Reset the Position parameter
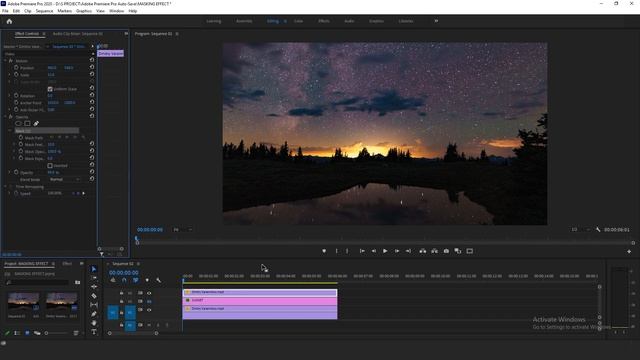The width and height of the screenshot is (640, 360). [92, 67]
